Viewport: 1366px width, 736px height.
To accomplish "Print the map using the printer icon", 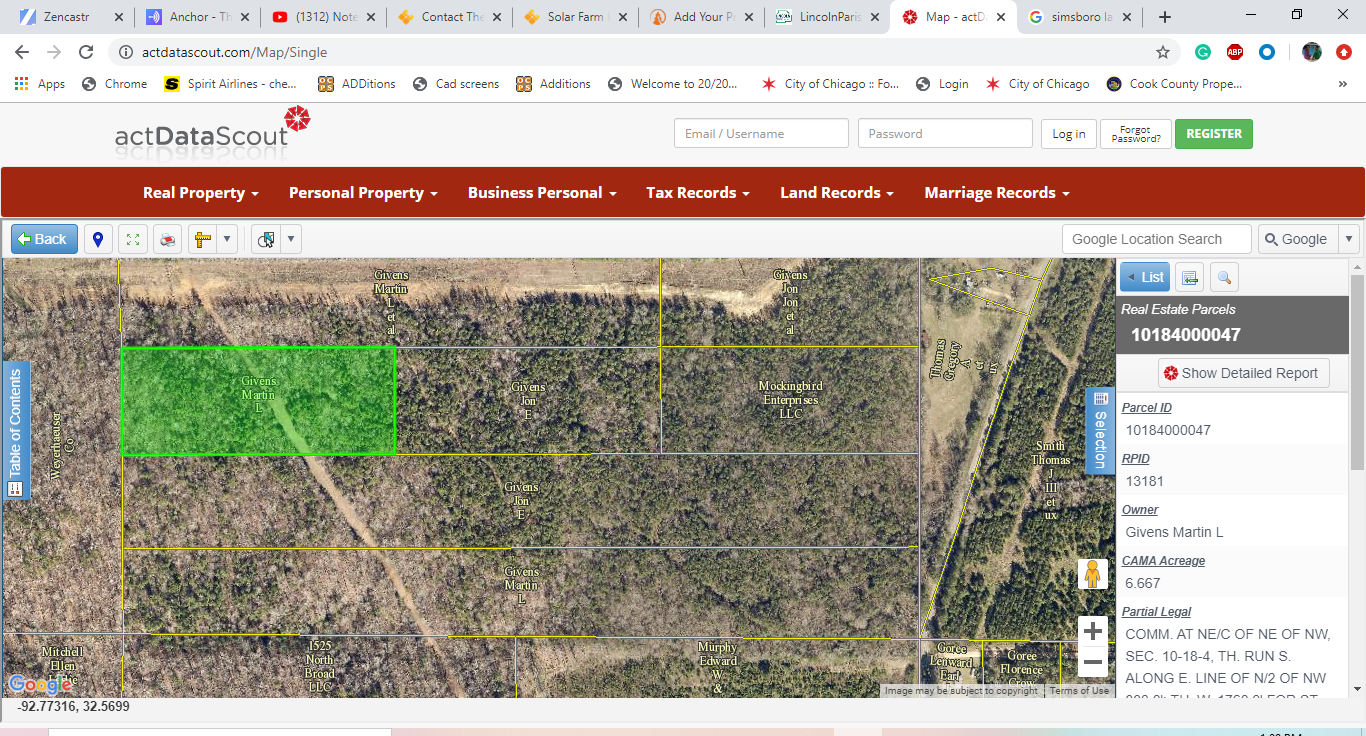I will click(168, 239).
